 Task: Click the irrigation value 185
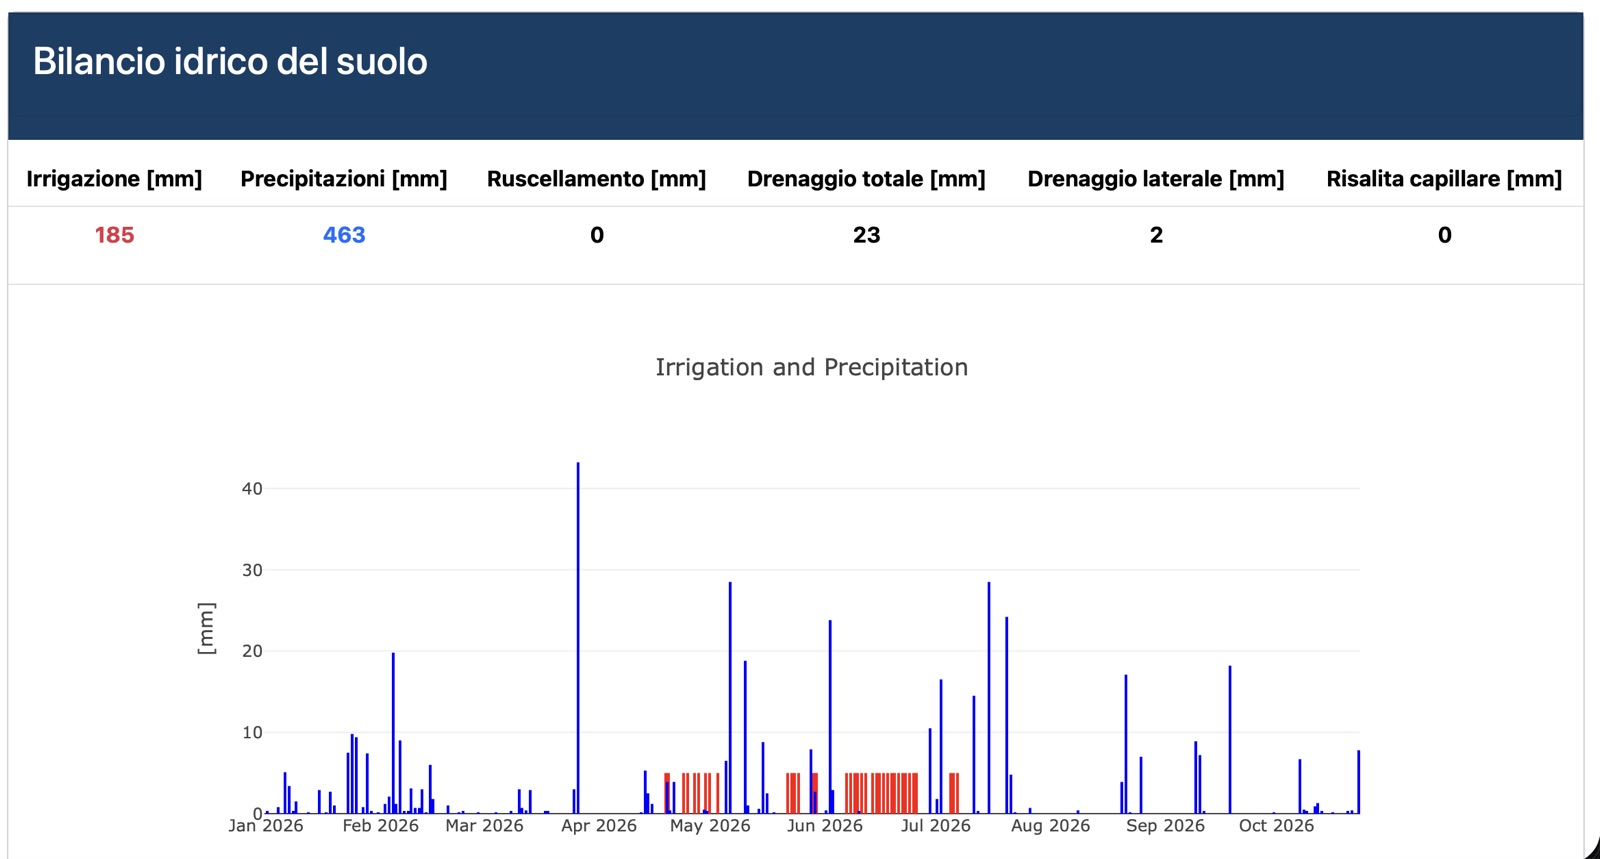pyautogui.click(x=114, y=235)
